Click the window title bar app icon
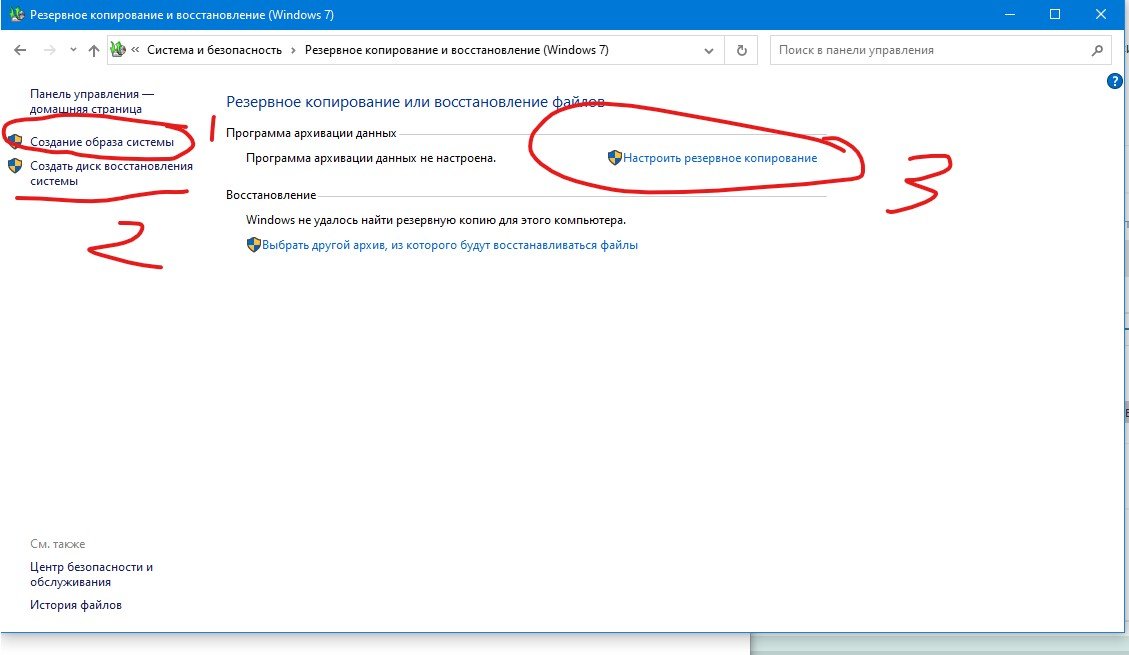Image resolution: width=1129 pixels, height=655 pixels. tap(16, 14)
